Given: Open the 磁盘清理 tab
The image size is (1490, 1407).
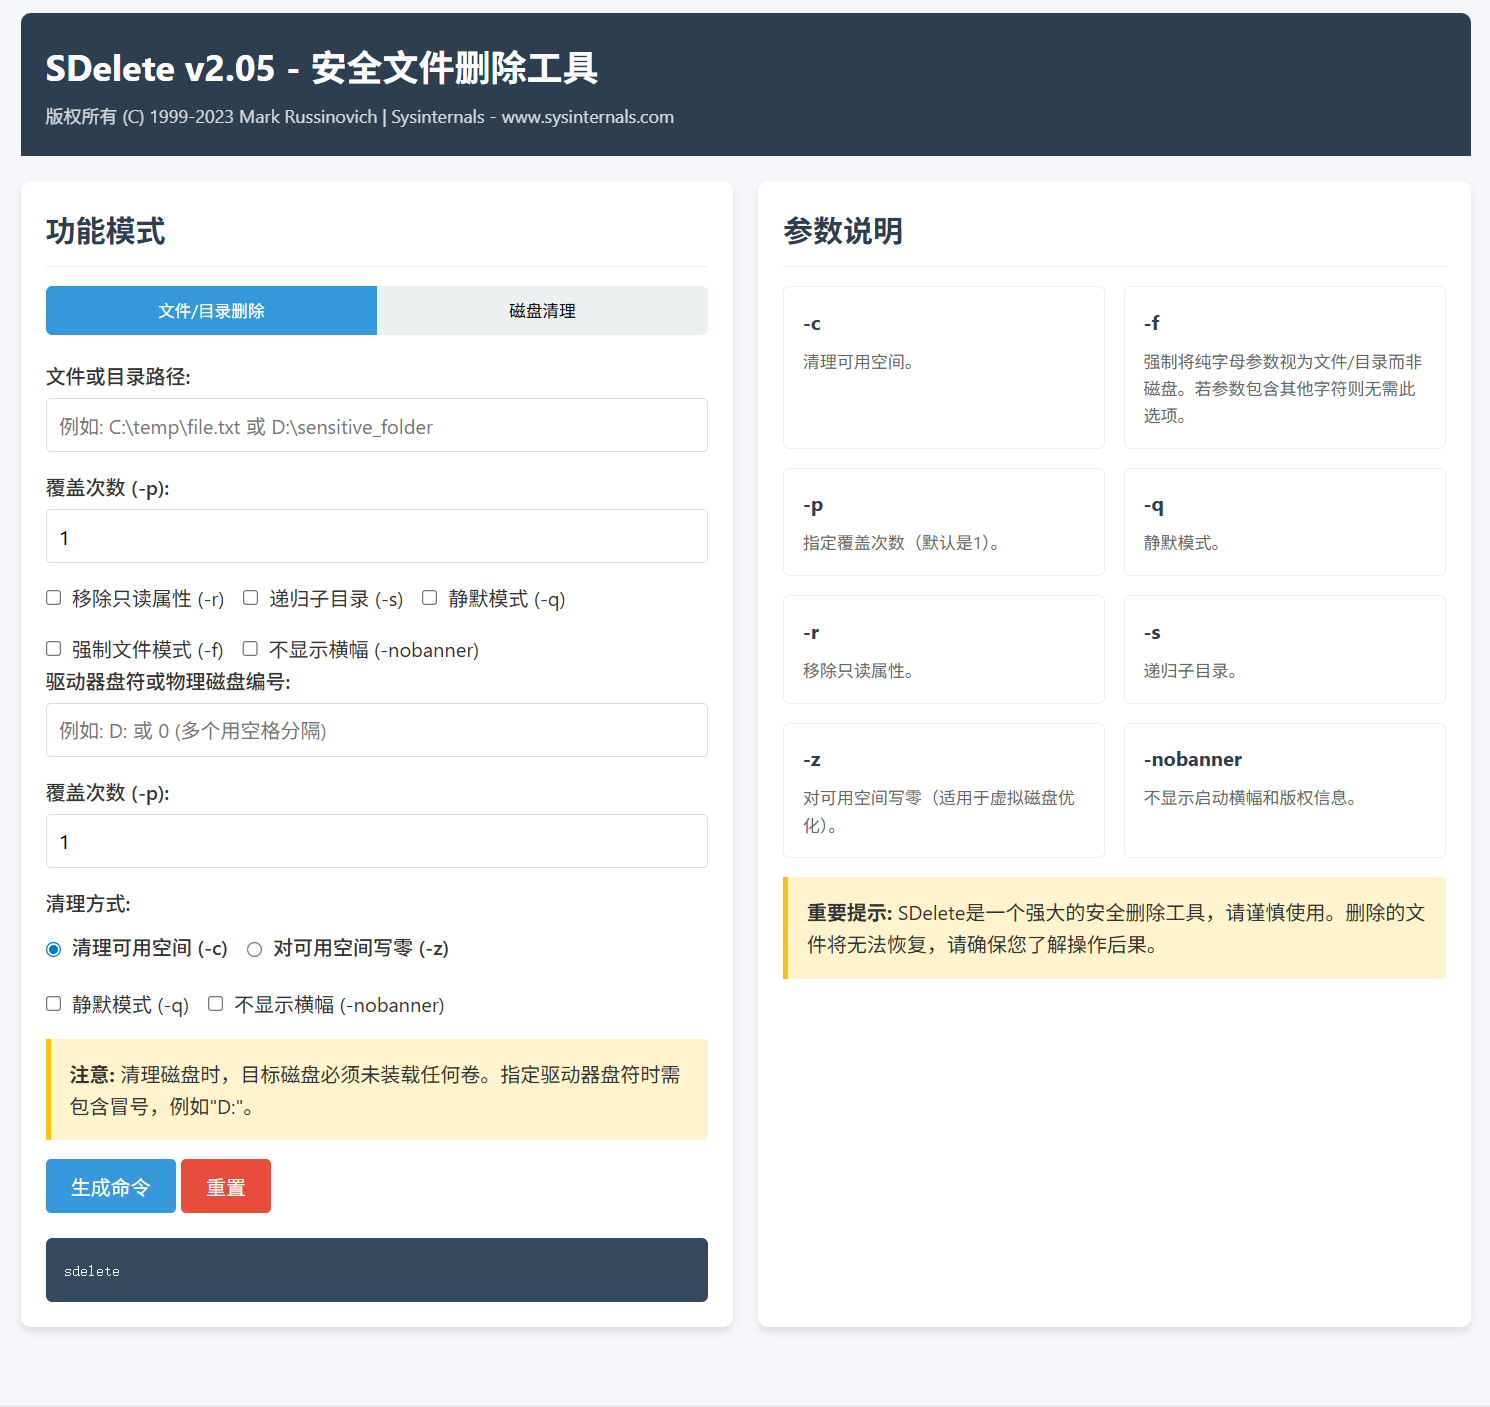Looking at the screenshot, I should point(542,311).
